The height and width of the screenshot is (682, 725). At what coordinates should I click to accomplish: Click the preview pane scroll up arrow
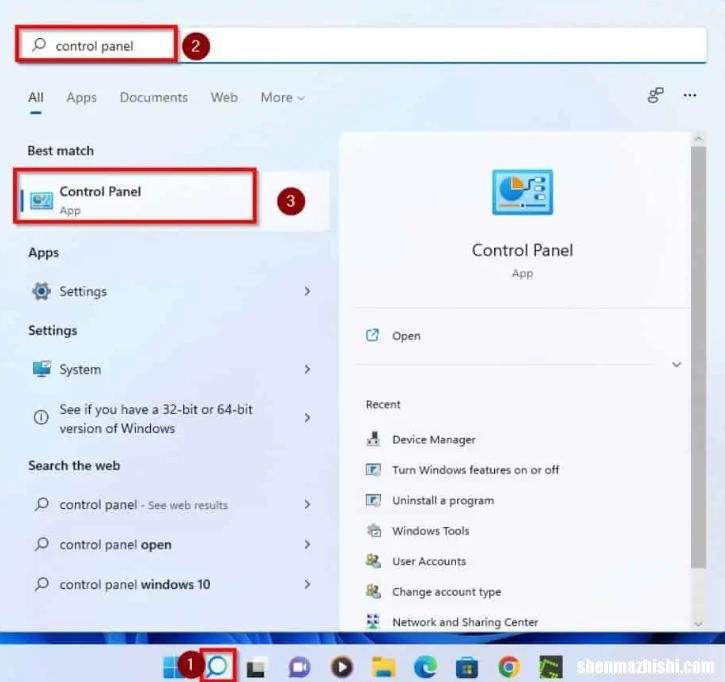(x=698, y=138)
